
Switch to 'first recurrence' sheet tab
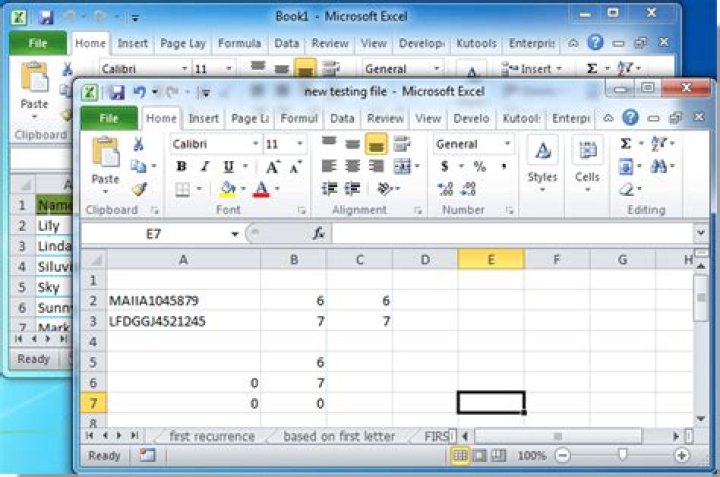(x=211, y=436)
